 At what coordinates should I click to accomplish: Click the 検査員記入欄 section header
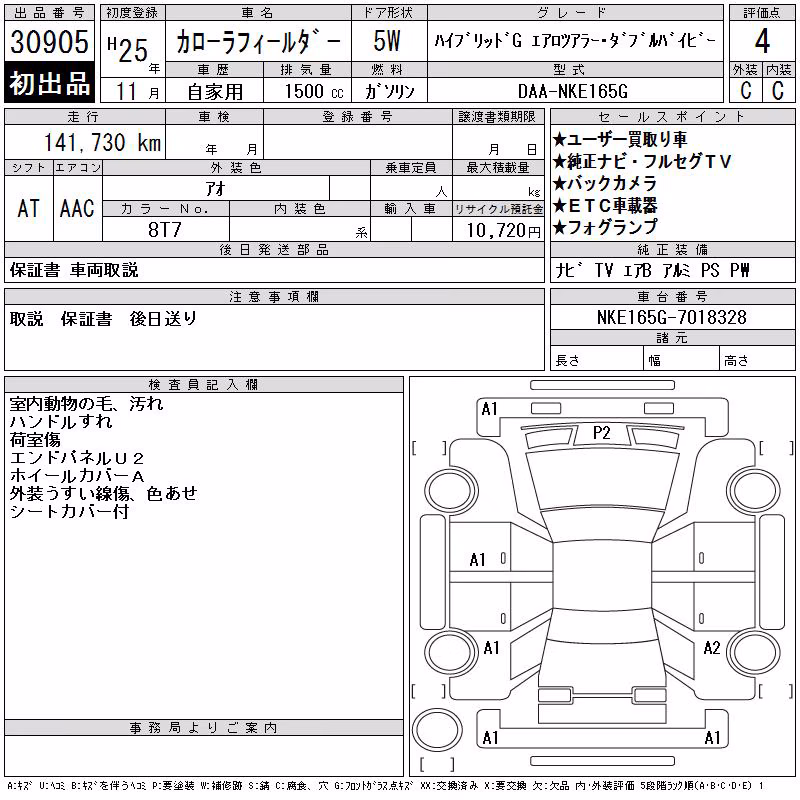tap(204, 384)
